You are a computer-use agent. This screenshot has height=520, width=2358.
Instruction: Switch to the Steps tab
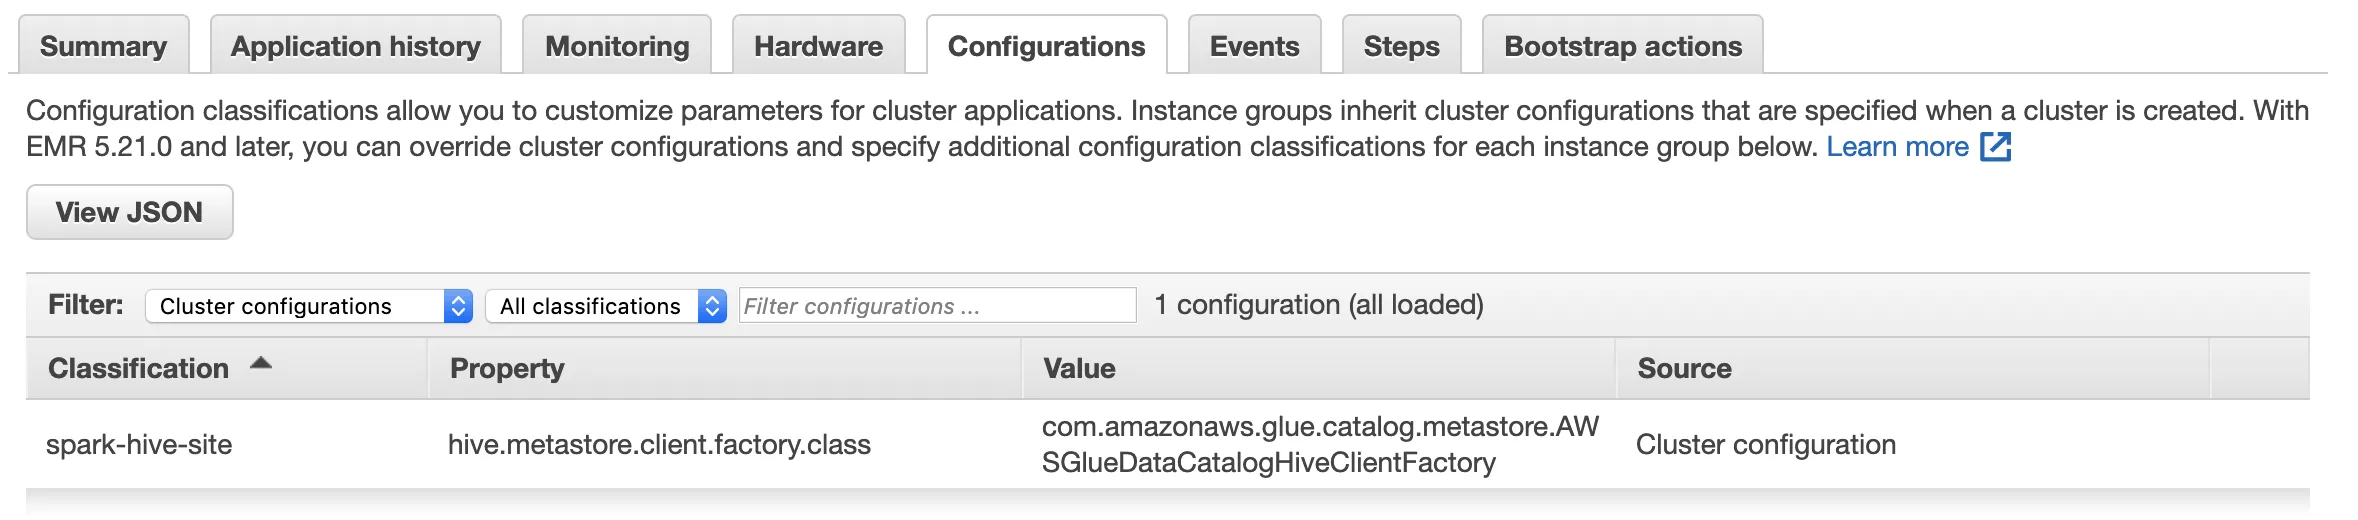tap(1401, 46)
